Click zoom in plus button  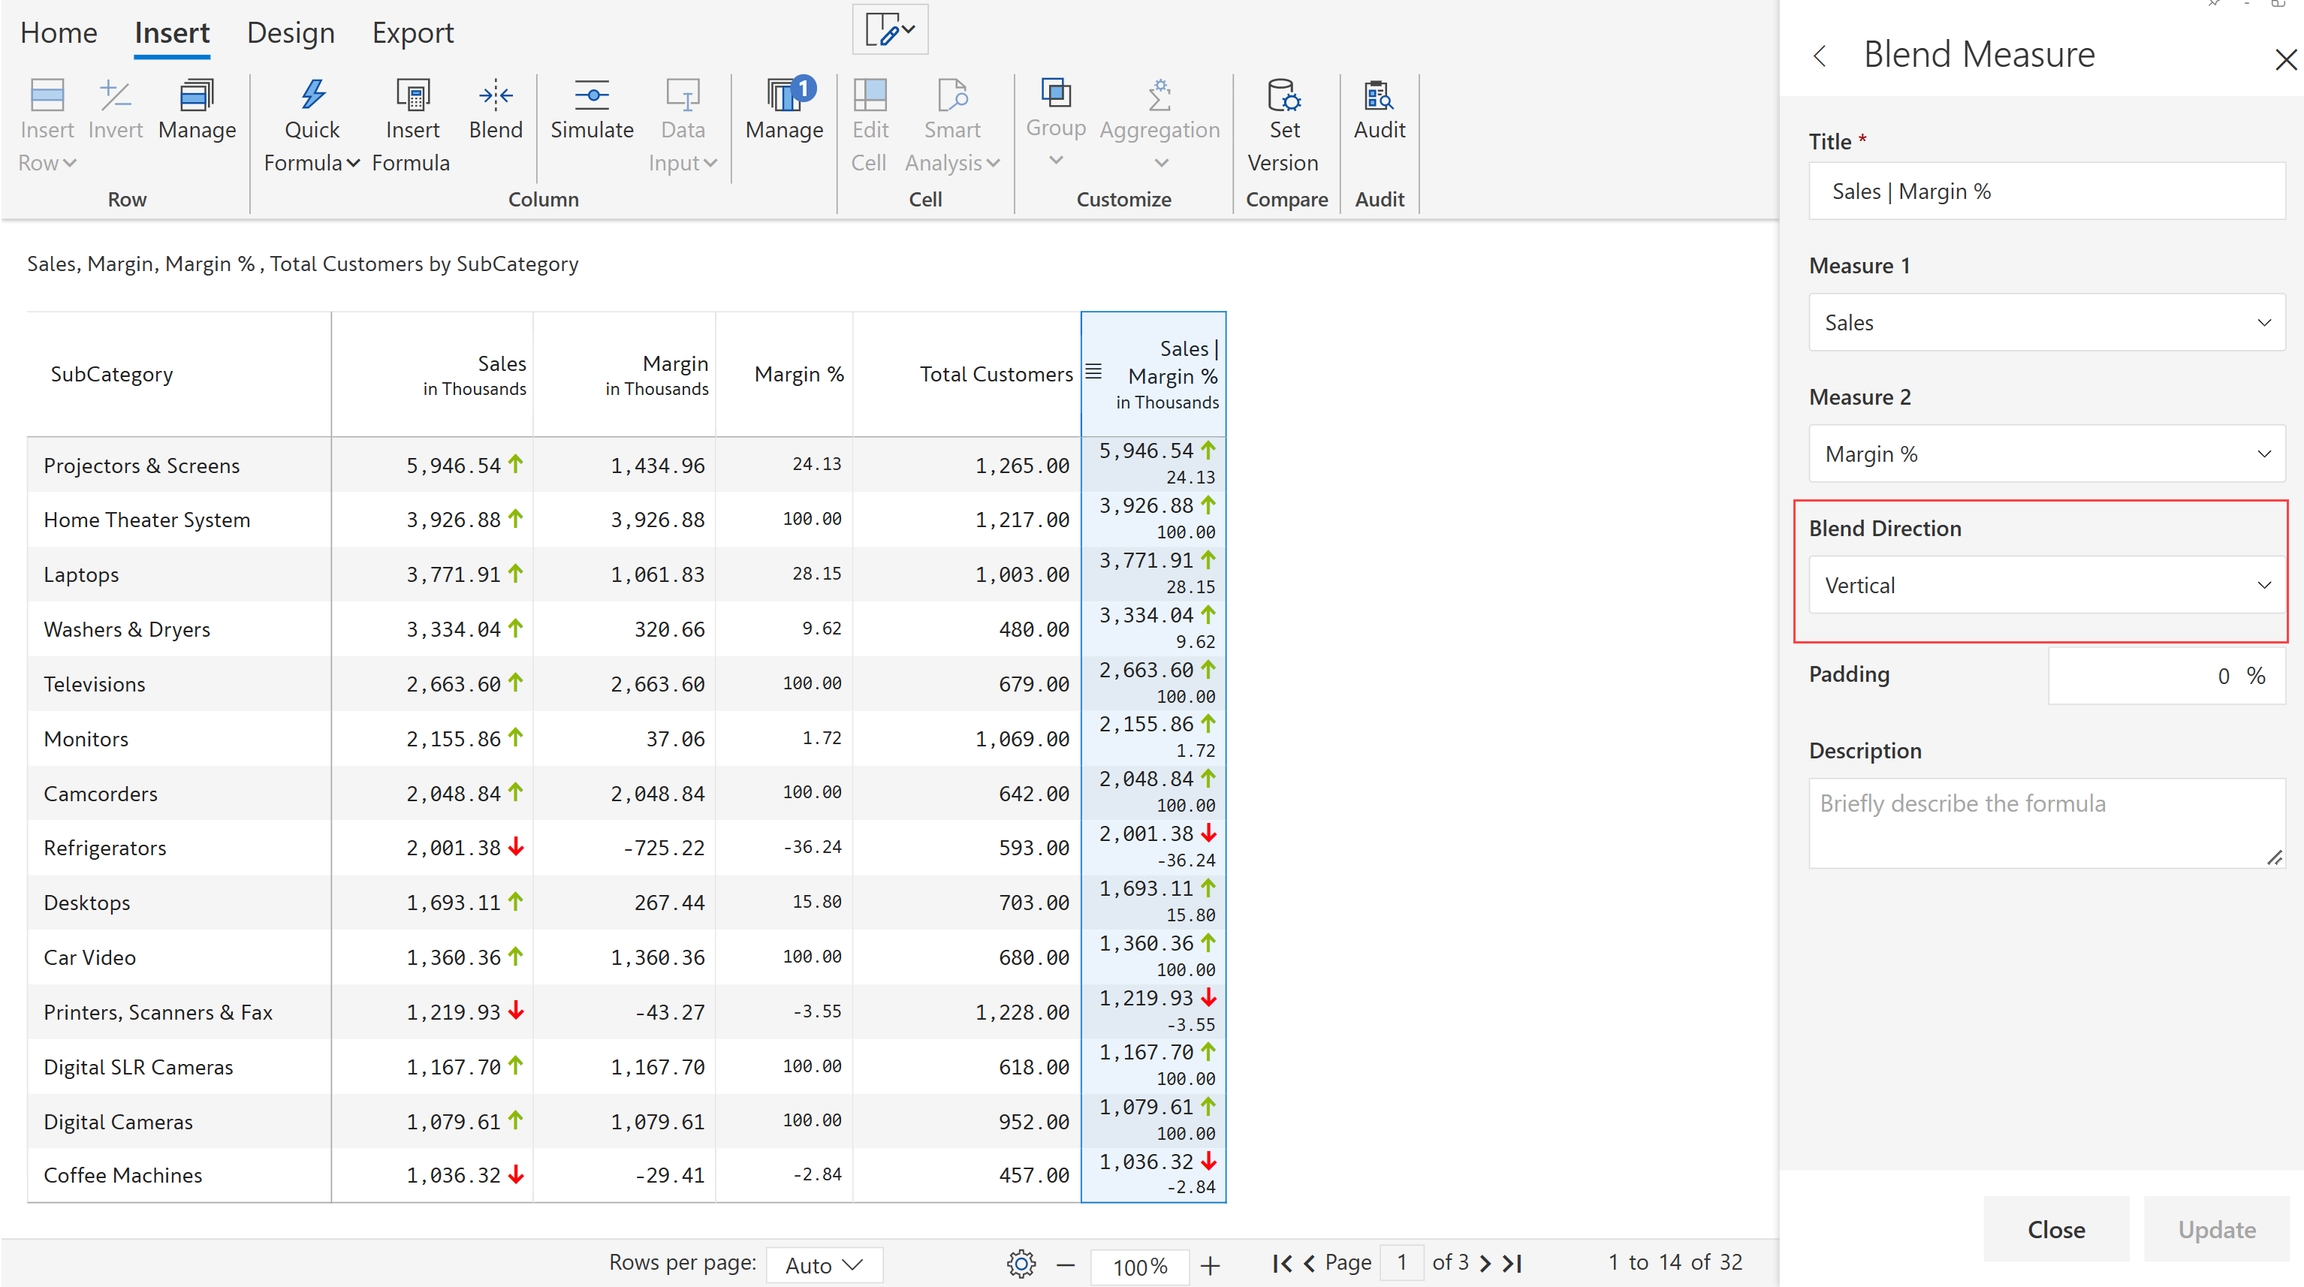[1210, 1266]
